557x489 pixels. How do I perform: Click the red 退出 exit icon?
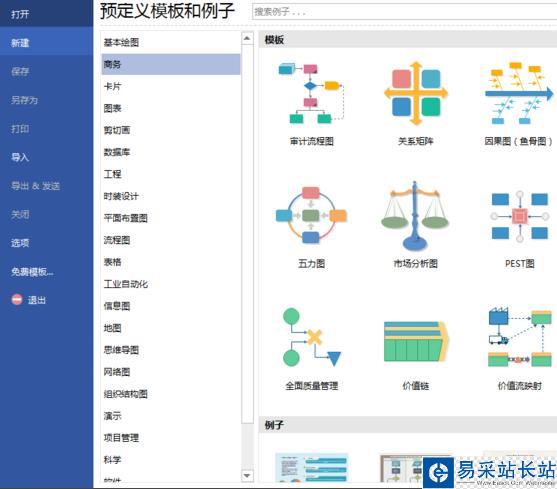[17, 300]
